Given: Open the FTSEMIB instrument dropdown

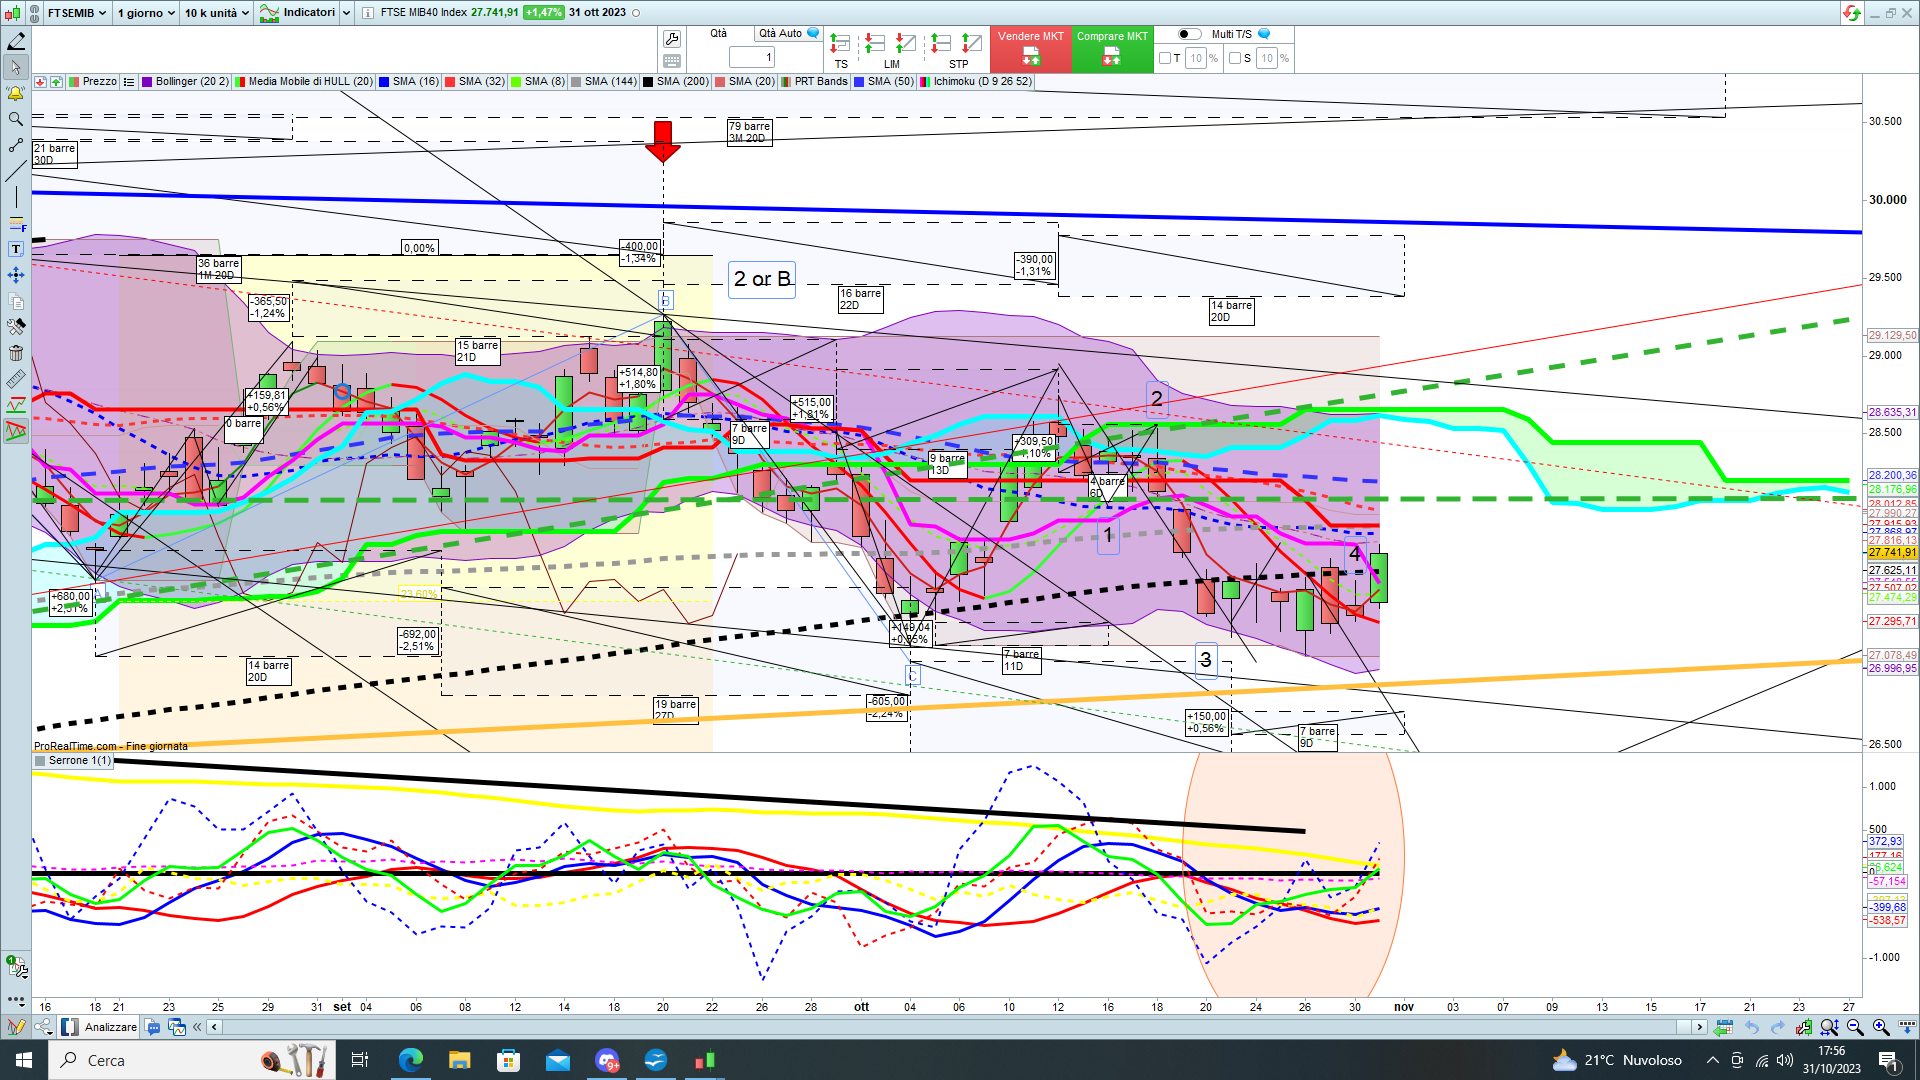Looking at the screenshot, I should coord(76,13).
